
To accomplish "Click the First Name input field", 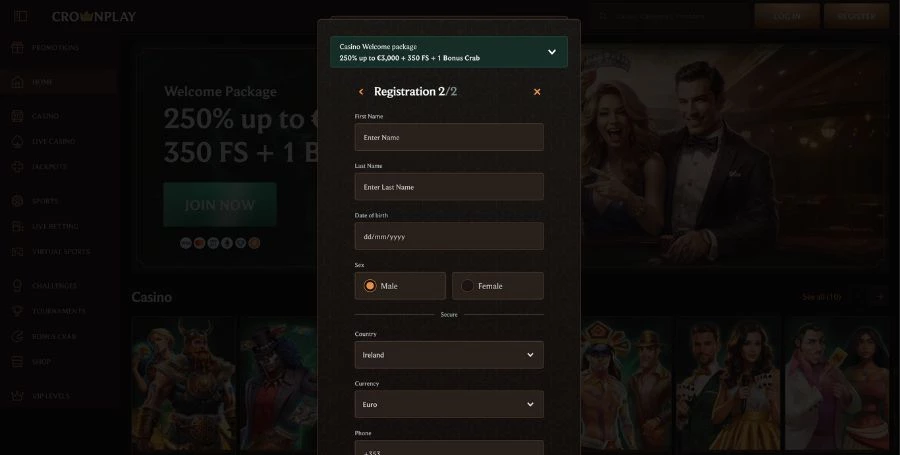I will point(449,137).
